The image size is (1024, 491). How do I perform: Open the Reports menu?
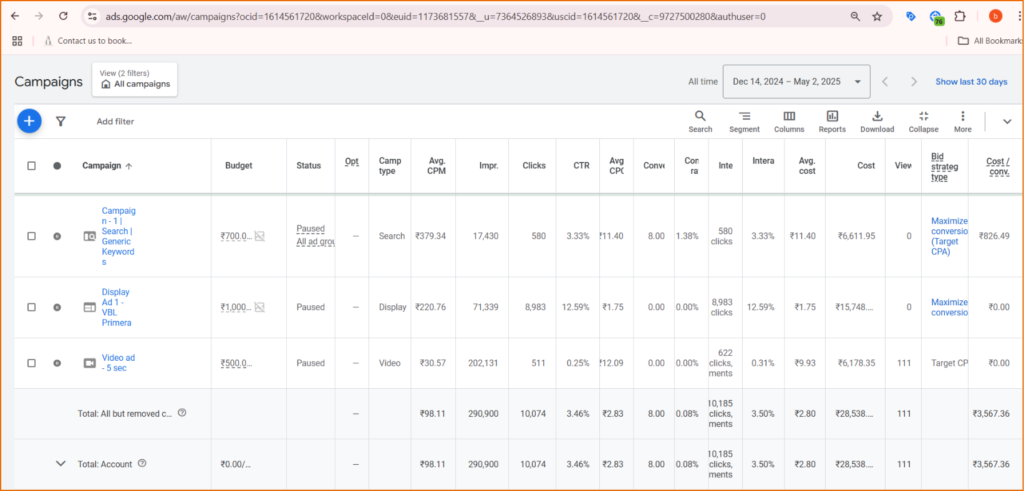(x=832, y=121)
